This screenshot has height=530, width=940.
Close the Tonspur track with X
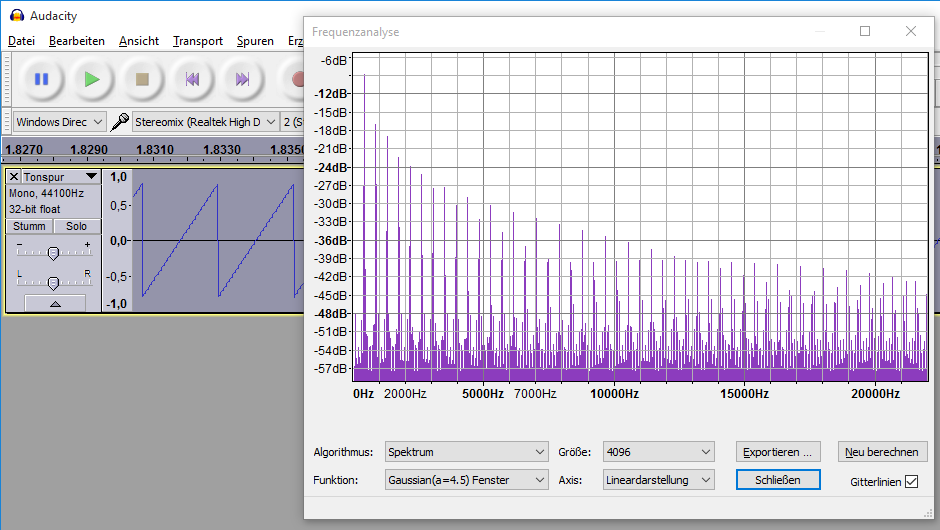tap(13, 177)
